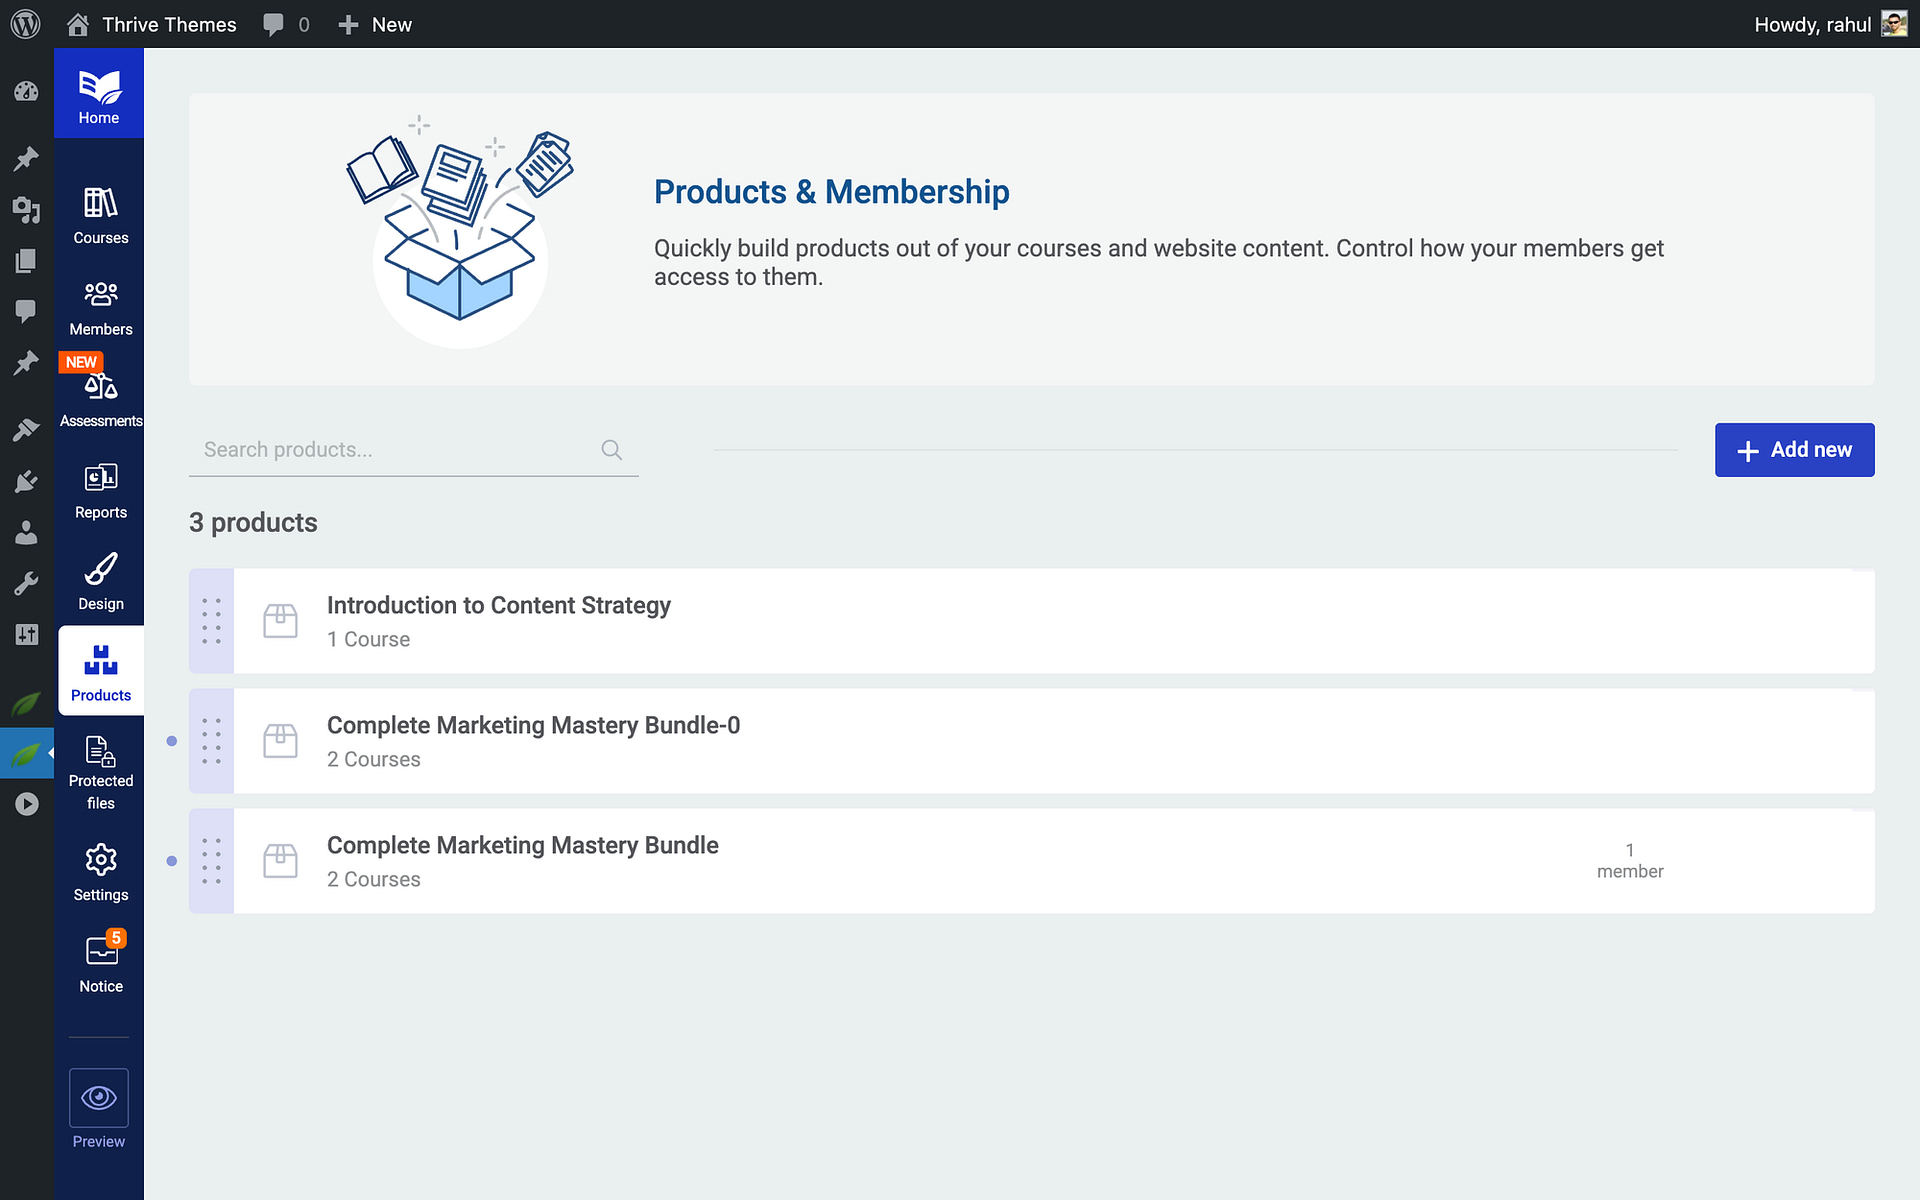The width and height of the screenshot is (1920, 1200).
Task: Open the Thrive Themes admin bar menu
Action: point(169,24)
